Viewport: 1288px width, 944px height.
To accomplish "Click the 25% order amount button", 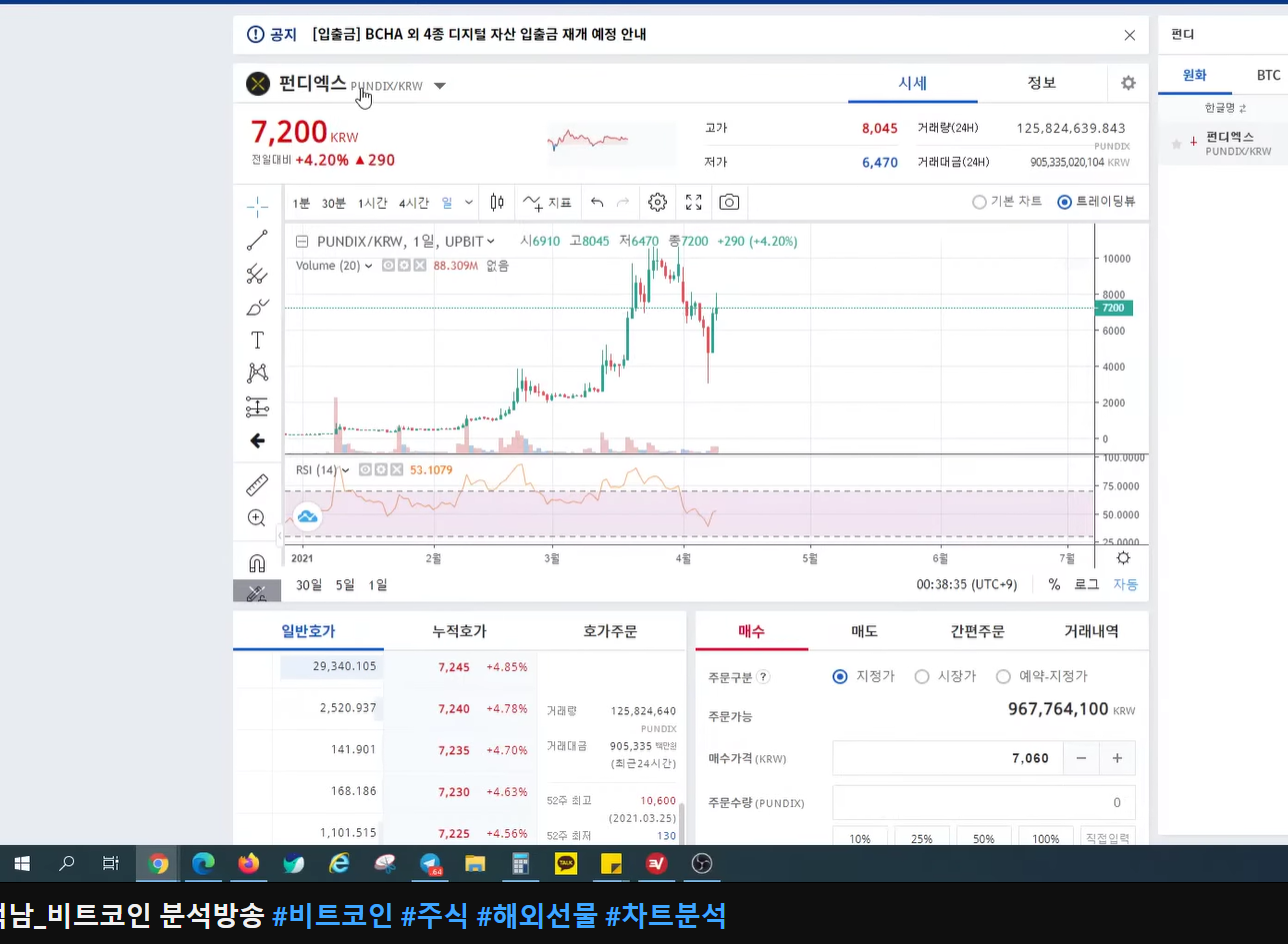I will click(x=922, y=838).
